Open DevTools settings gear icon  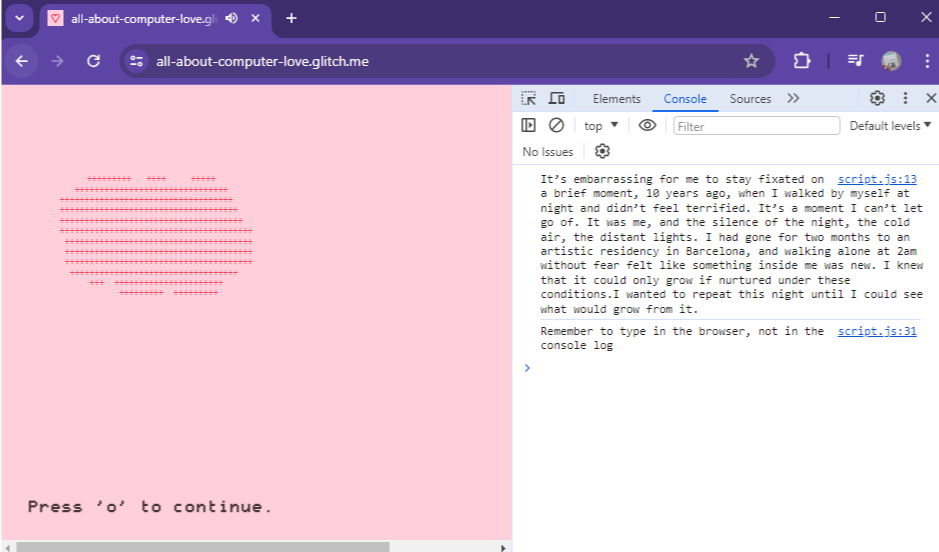877,98
